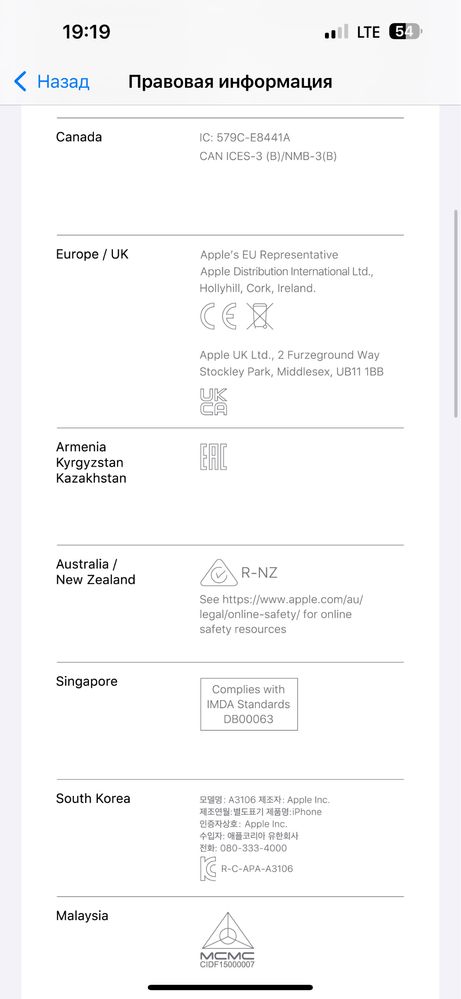Tap the blue back chevron icon

[20, 82]
